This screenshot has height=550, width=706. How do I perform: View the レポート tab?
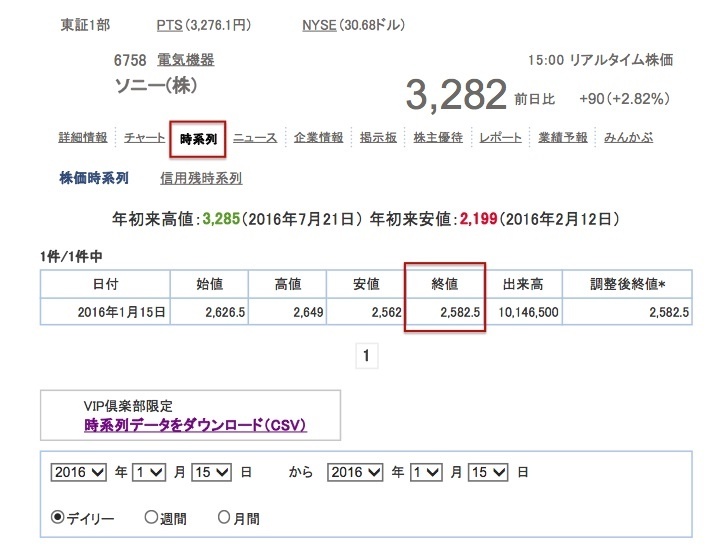pyautogui.click(x=500, y=137)
